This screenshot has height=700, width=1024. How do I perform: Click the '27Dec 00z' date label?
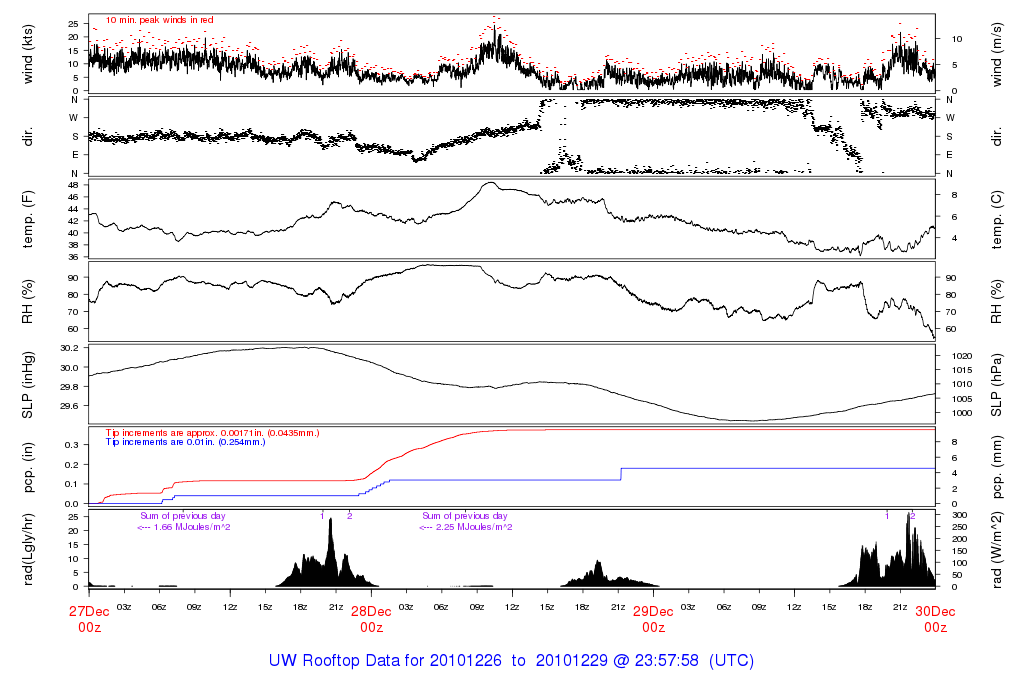click(x=89, y=619)
